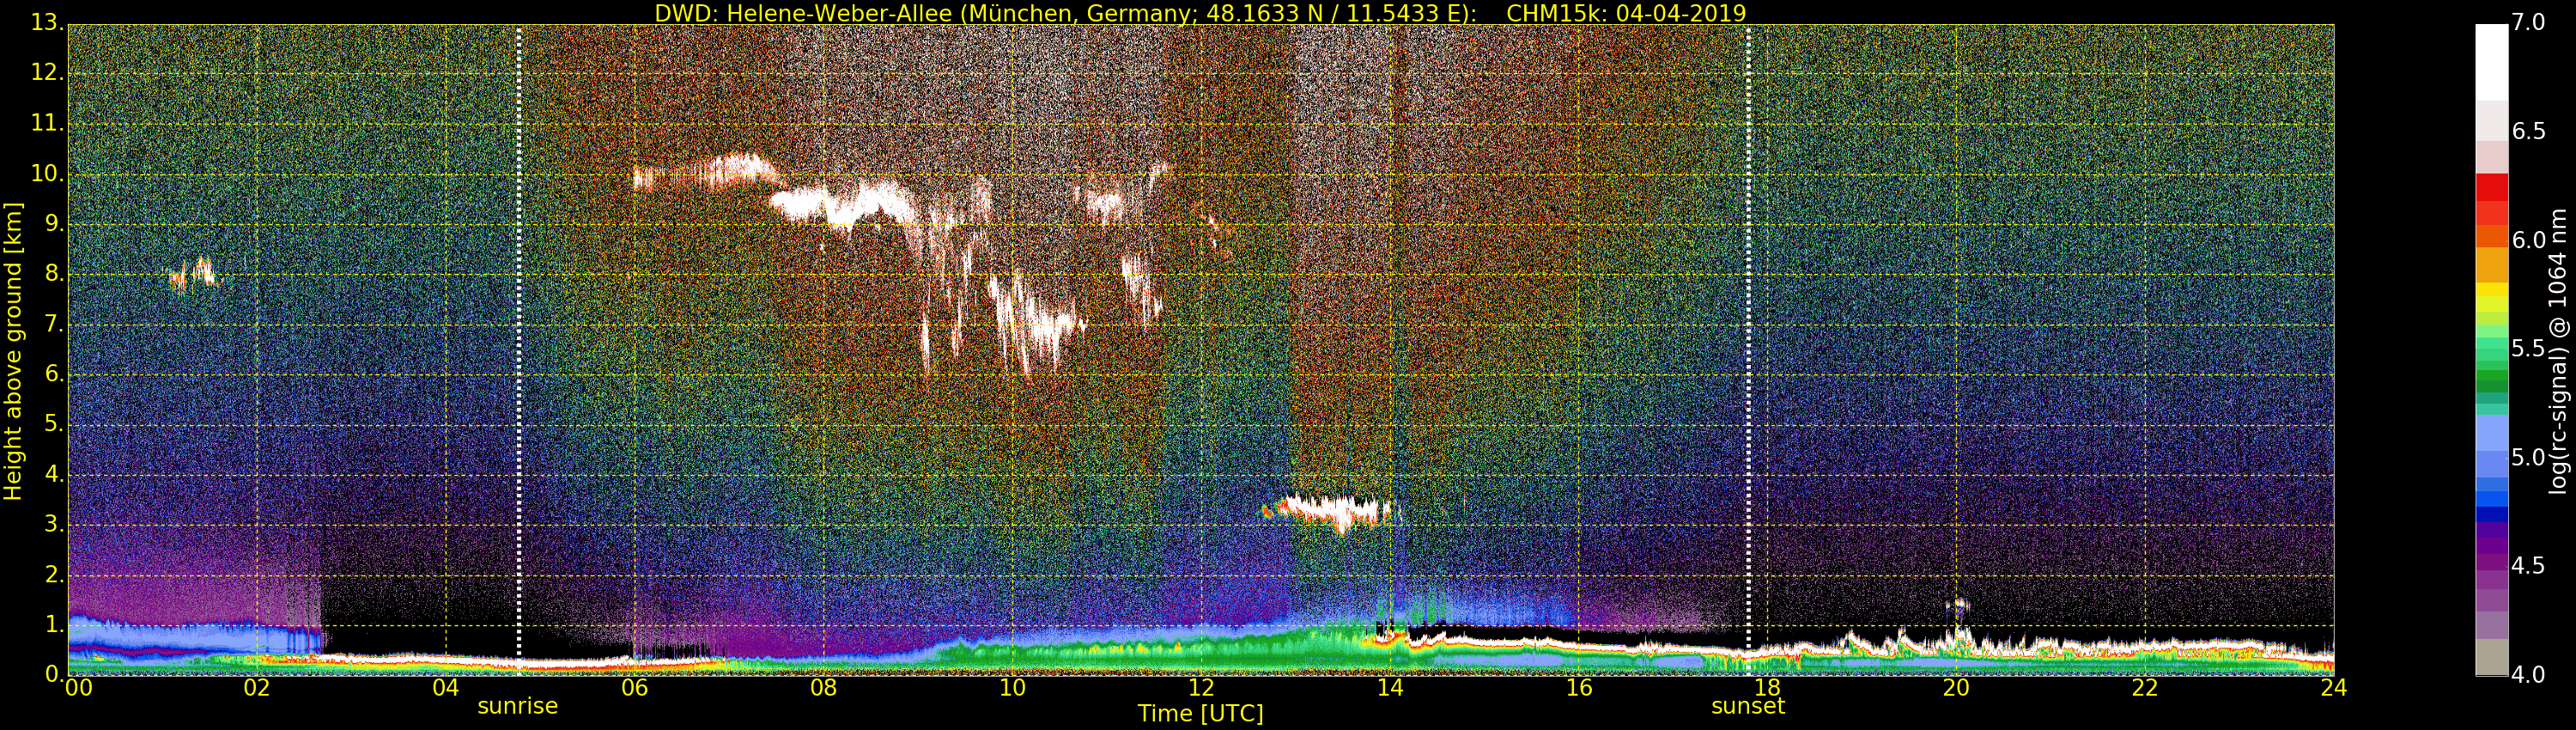2576x730 pixels.
Task: Click the 7.0 value on the colorbar scale
Action: pyautogui.click(x=2528, y=23)
